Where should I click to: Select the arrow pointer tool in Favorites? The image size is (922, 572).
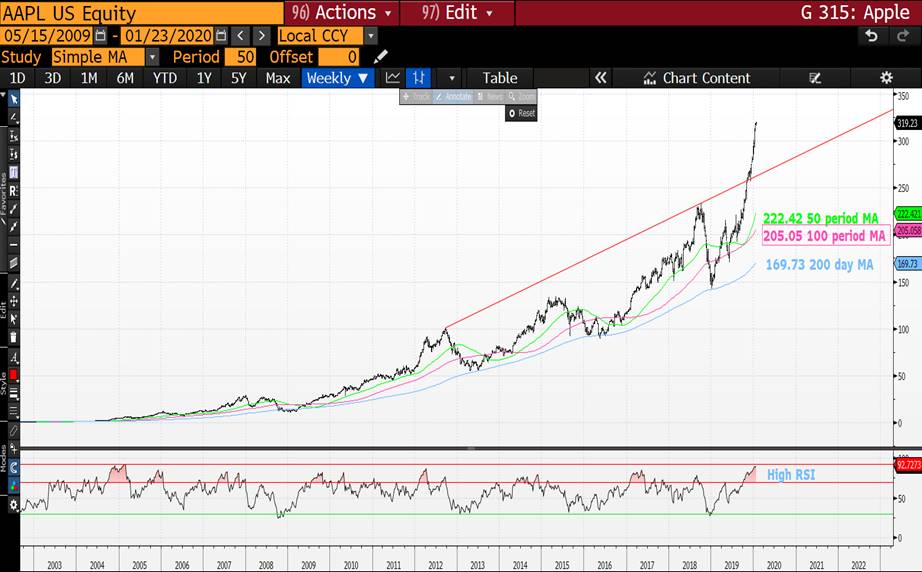click(x=13, y=99)
